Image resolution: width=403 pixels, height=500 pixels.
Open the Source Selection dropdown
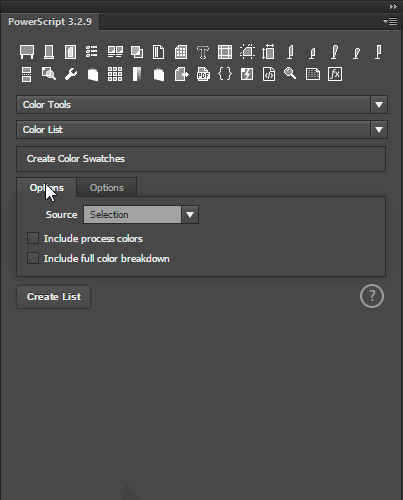pos(141,214)
